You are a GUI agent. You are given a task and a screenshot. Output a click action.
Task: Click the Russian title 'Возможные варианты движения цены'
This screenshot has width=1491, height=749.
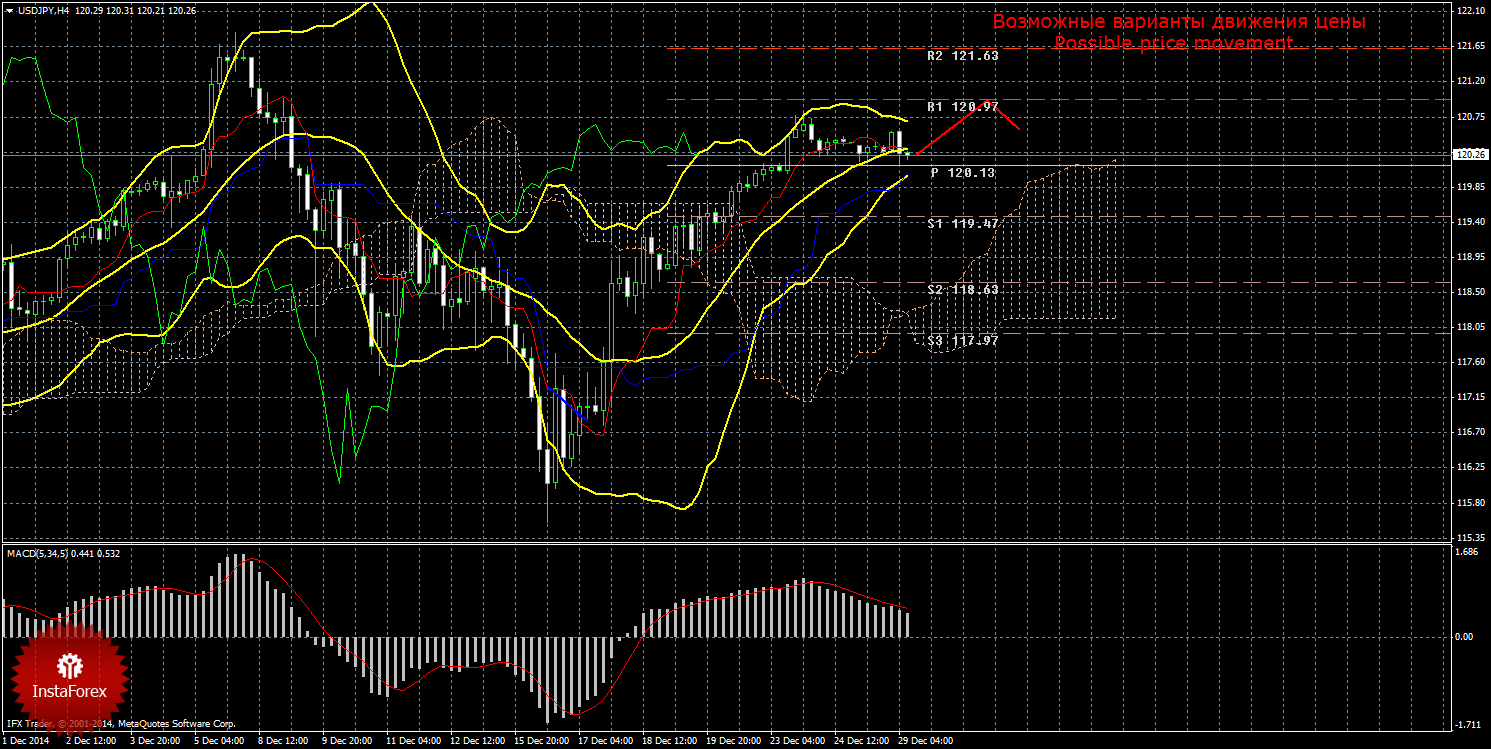[1179, 21]
